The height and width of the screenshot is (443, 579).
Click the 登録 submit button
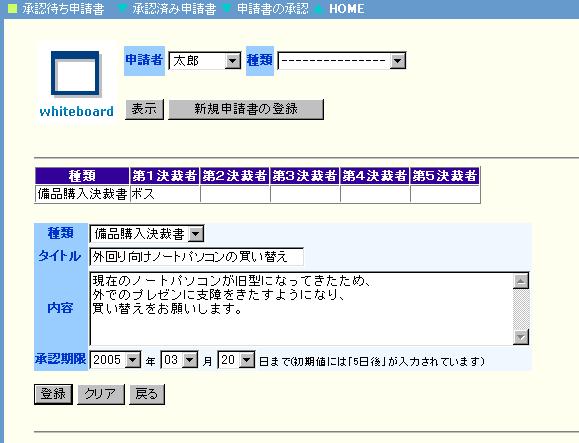coord(53,394)
